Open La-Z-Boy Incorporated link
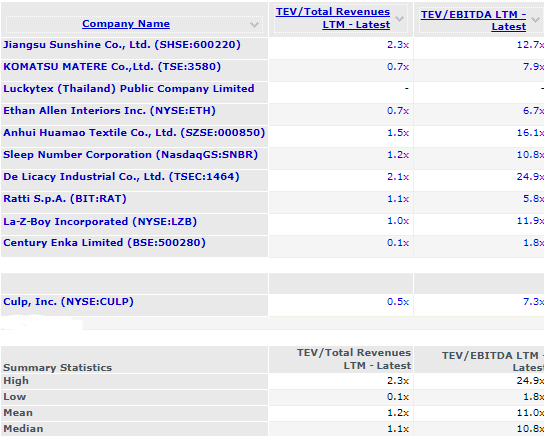 tap(100, 222)
